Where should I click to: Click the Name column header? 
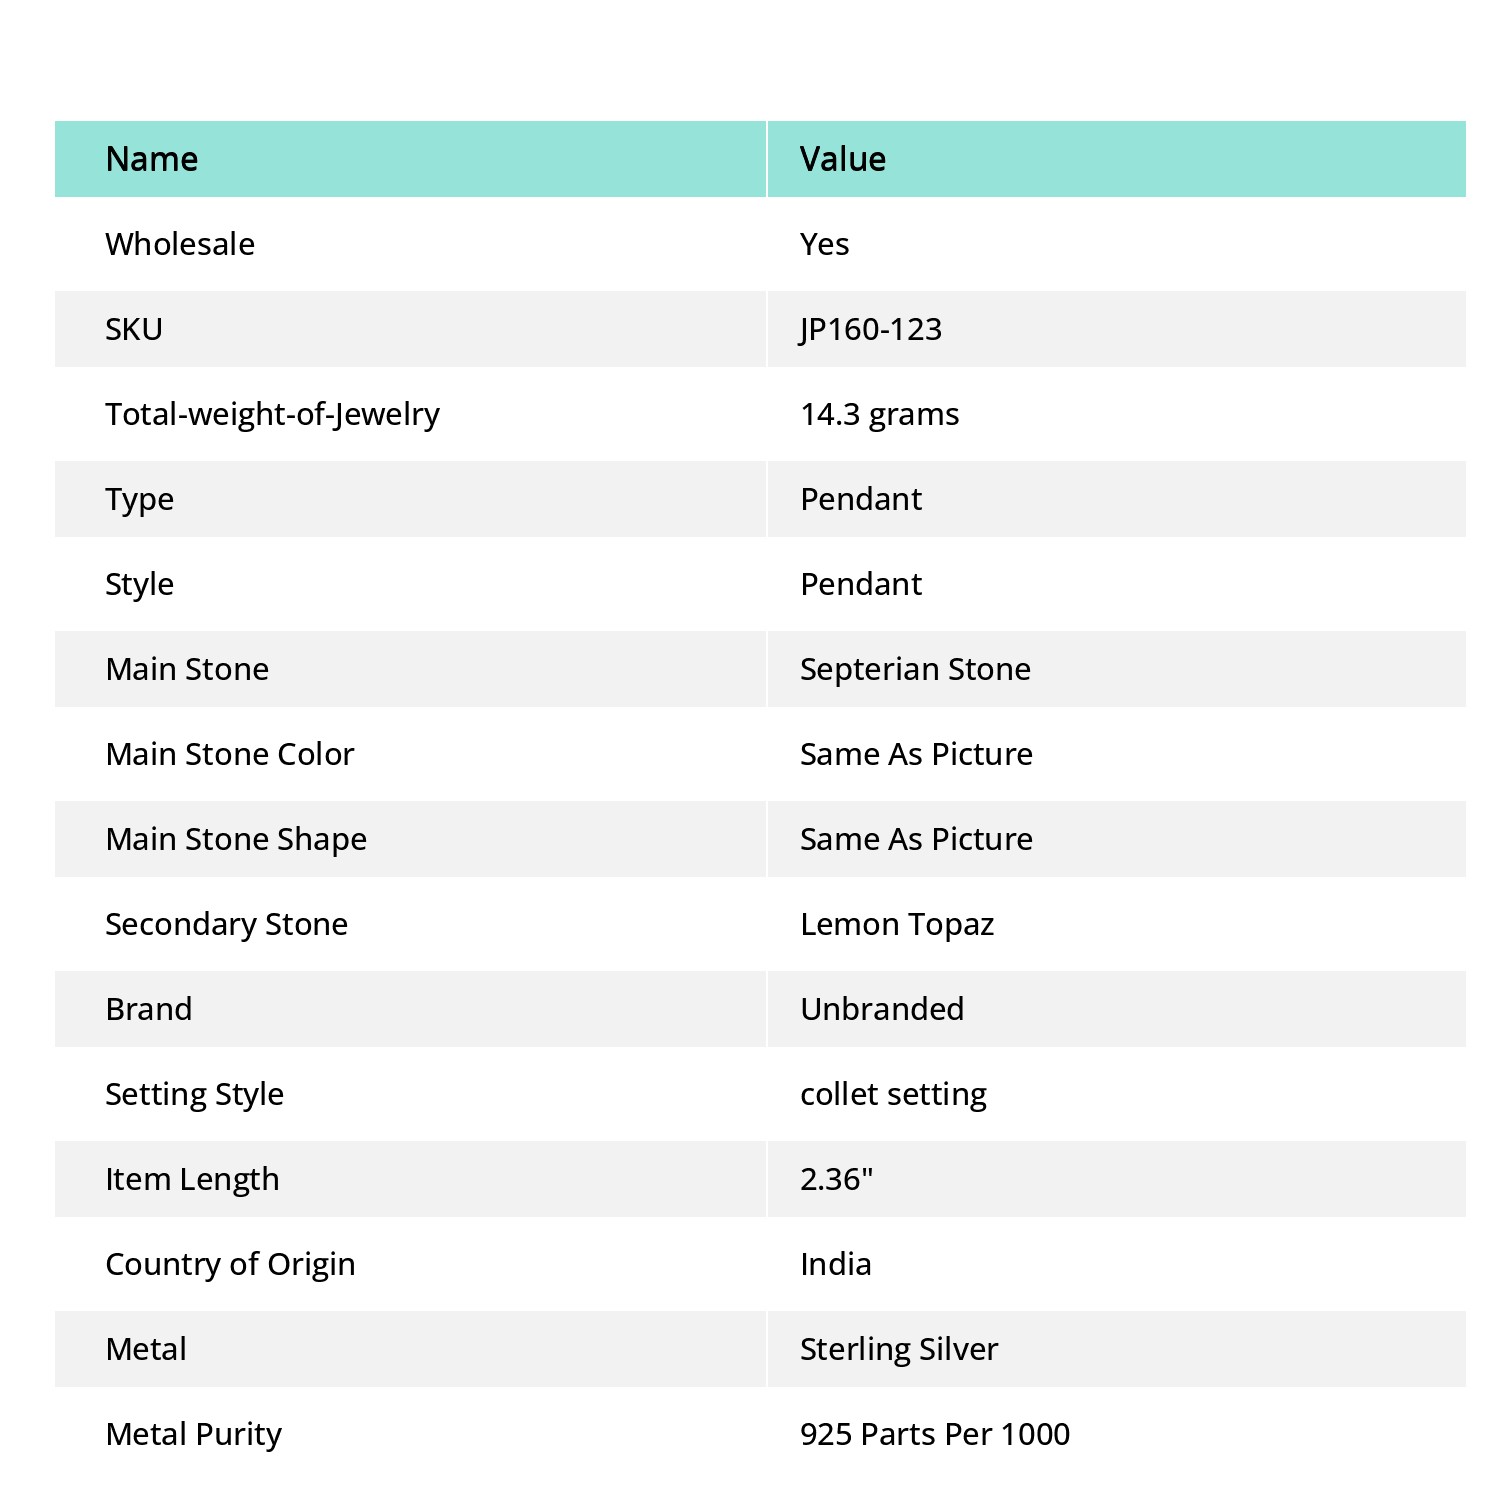(152, 159)
